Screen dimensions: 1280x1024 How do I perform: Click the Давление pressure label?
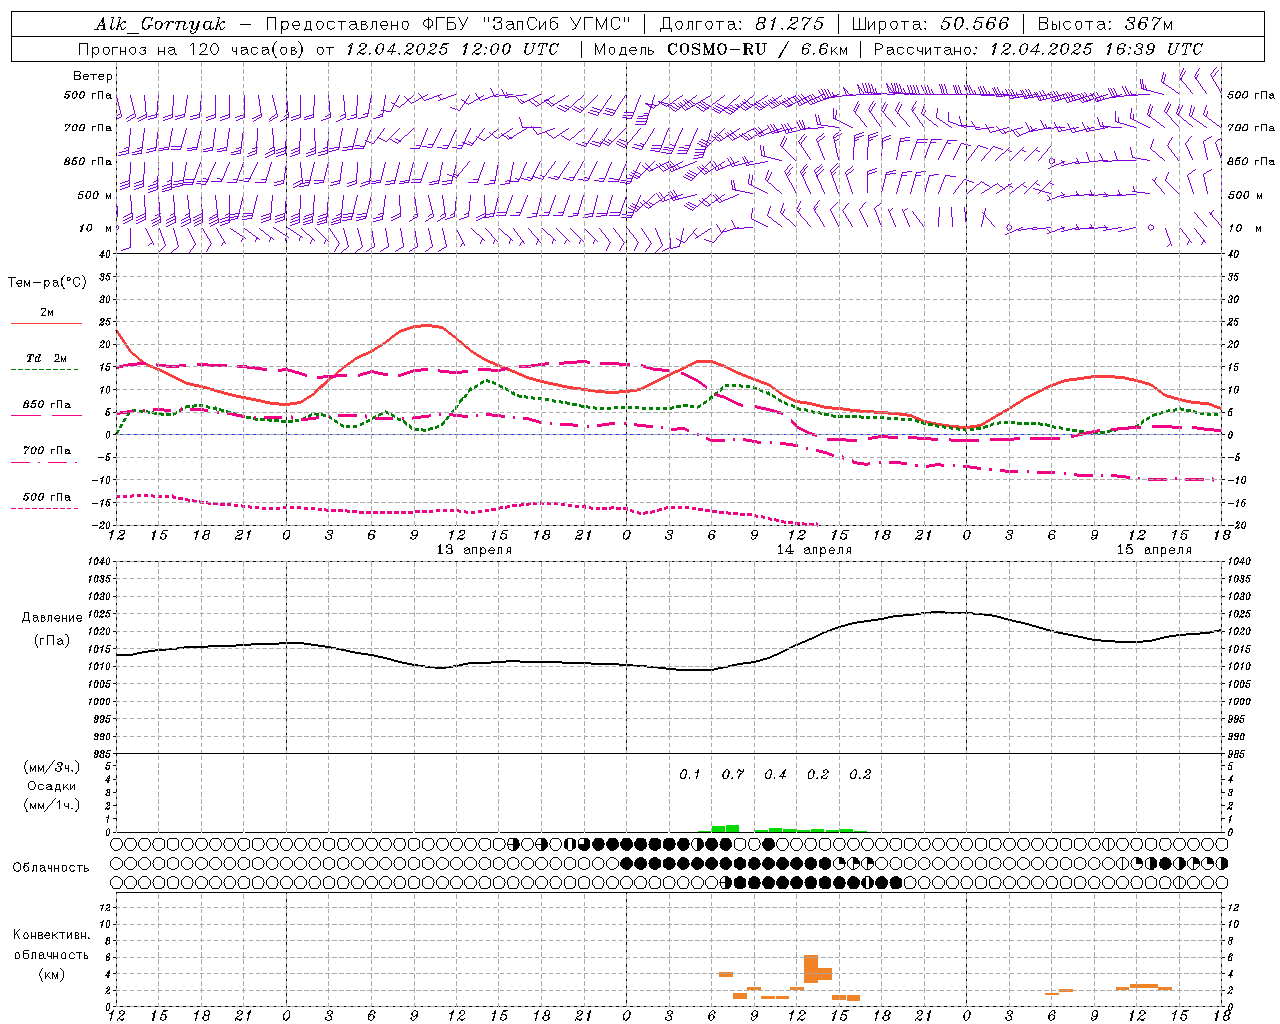52,617
